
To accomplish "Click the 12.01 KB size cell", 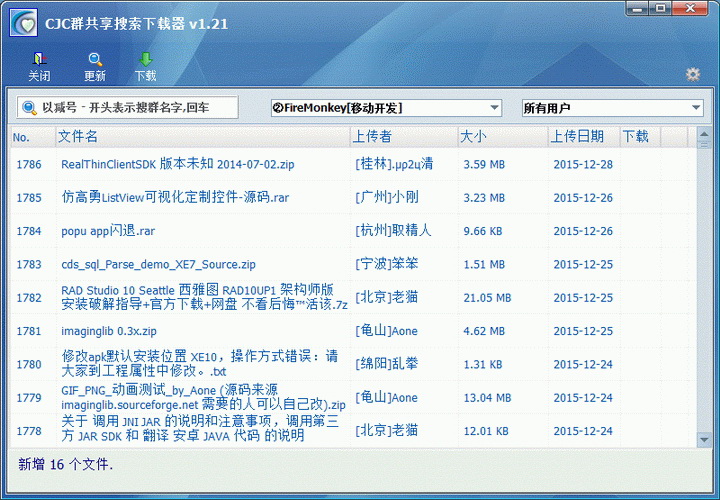I will pyautogui.click(x=486, y=431).
